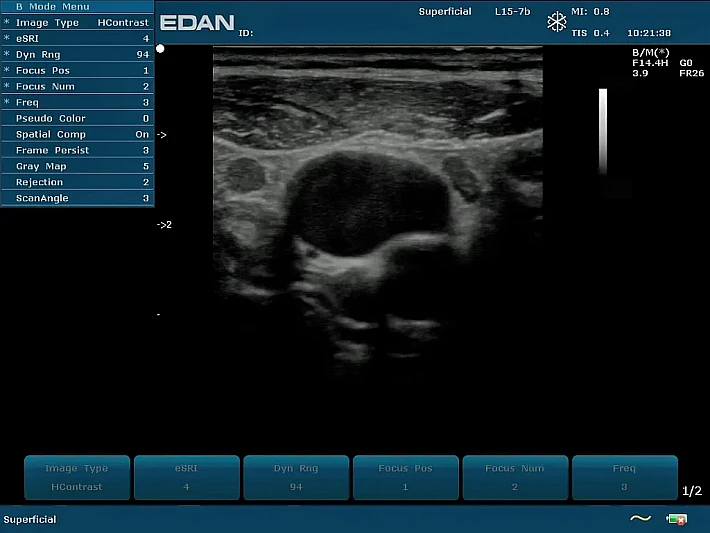Click the first focus arrow marker
The height and width of the screenshot is (533, 710).
coord(162,134)
